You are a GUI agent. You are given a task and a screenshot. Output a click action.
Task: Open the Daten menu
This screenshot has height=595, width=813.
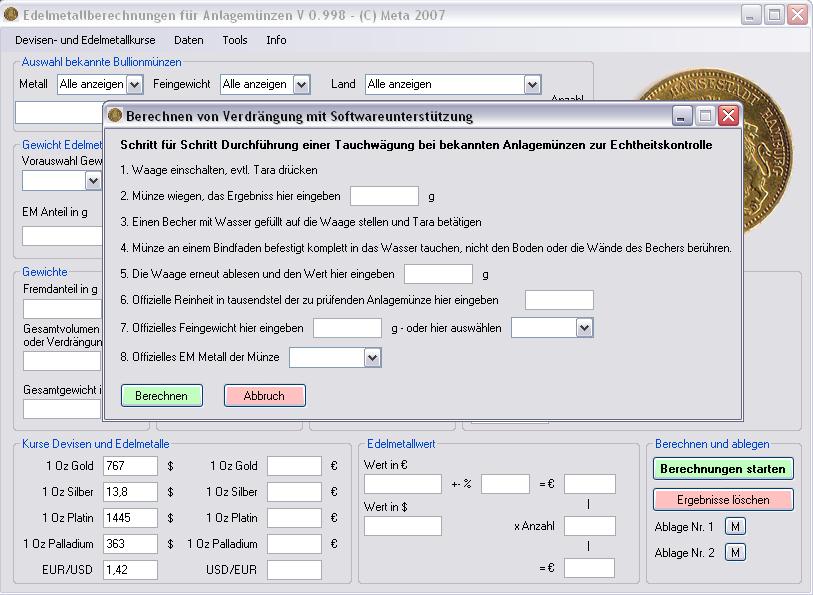tap(188, 40)
